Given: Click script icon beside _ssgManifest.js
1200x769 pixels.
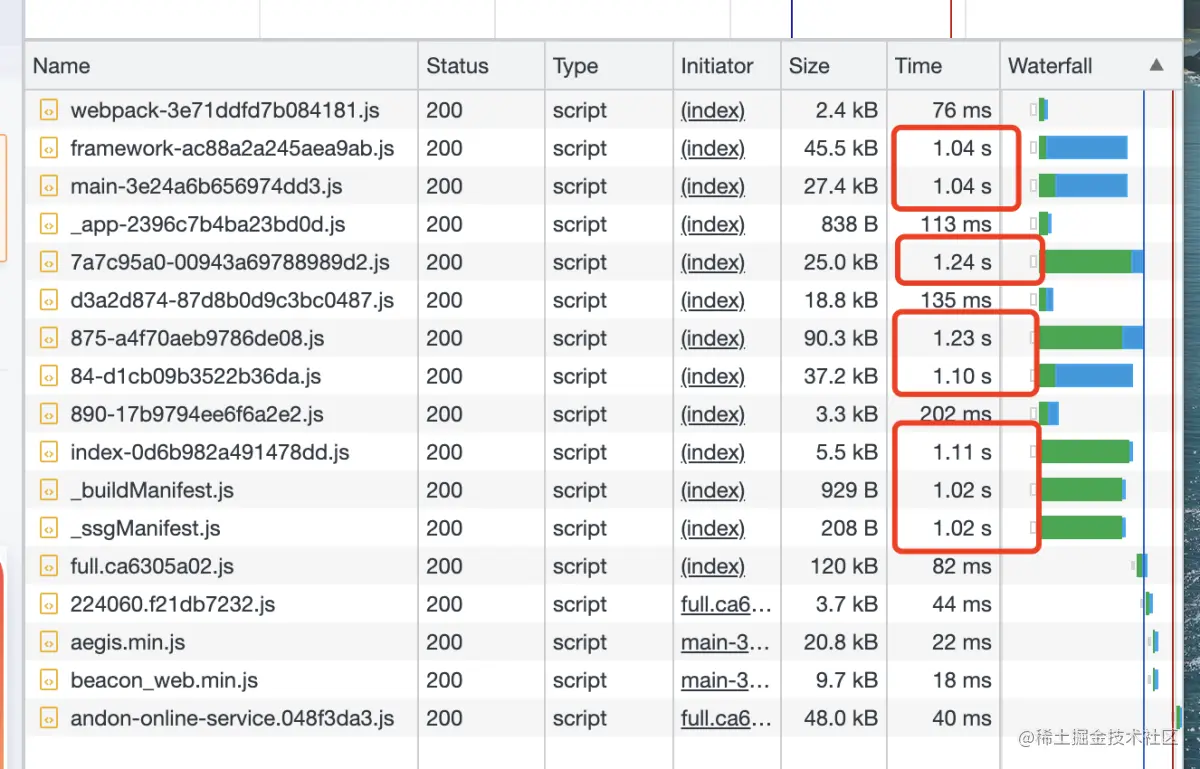Looking at the screenshot, I should 48,528.
